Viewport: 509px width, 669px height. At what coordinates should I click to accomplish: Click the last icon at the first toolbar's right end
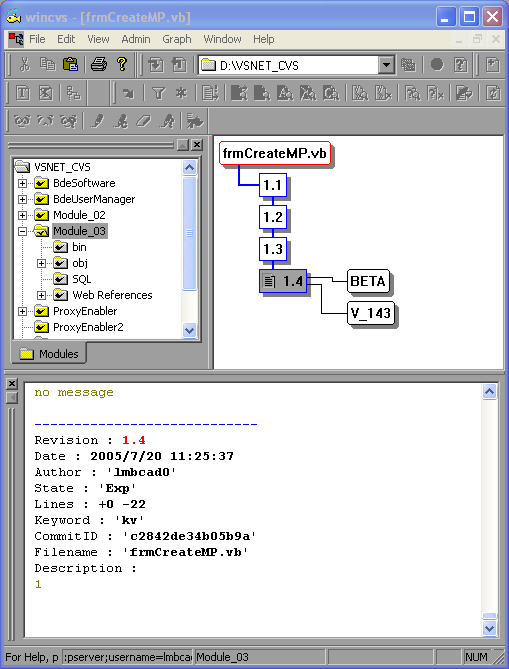pyautogui.click(x=493, y=65)
